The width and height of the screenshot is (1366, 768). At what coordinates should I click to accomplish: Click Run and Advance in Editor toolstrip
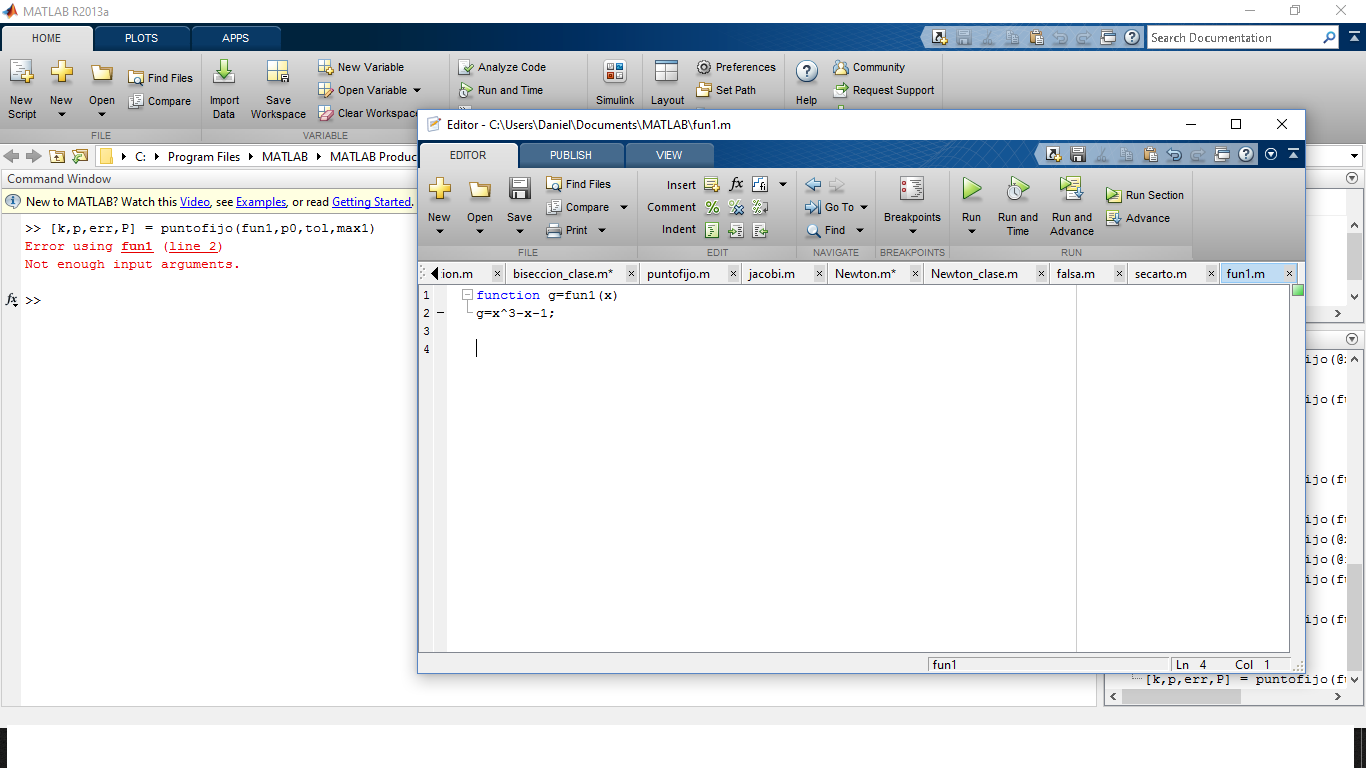[x=1072, y=207]
